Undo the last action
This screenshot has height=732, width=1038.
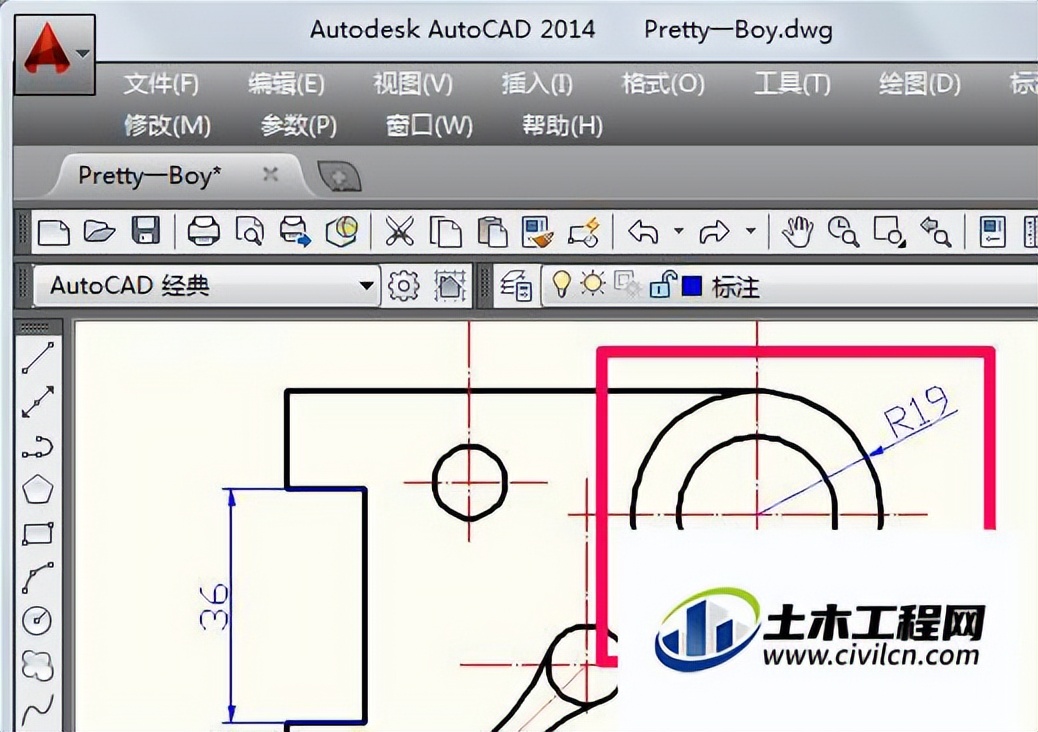pyautogui.click(x=643, y=232)
